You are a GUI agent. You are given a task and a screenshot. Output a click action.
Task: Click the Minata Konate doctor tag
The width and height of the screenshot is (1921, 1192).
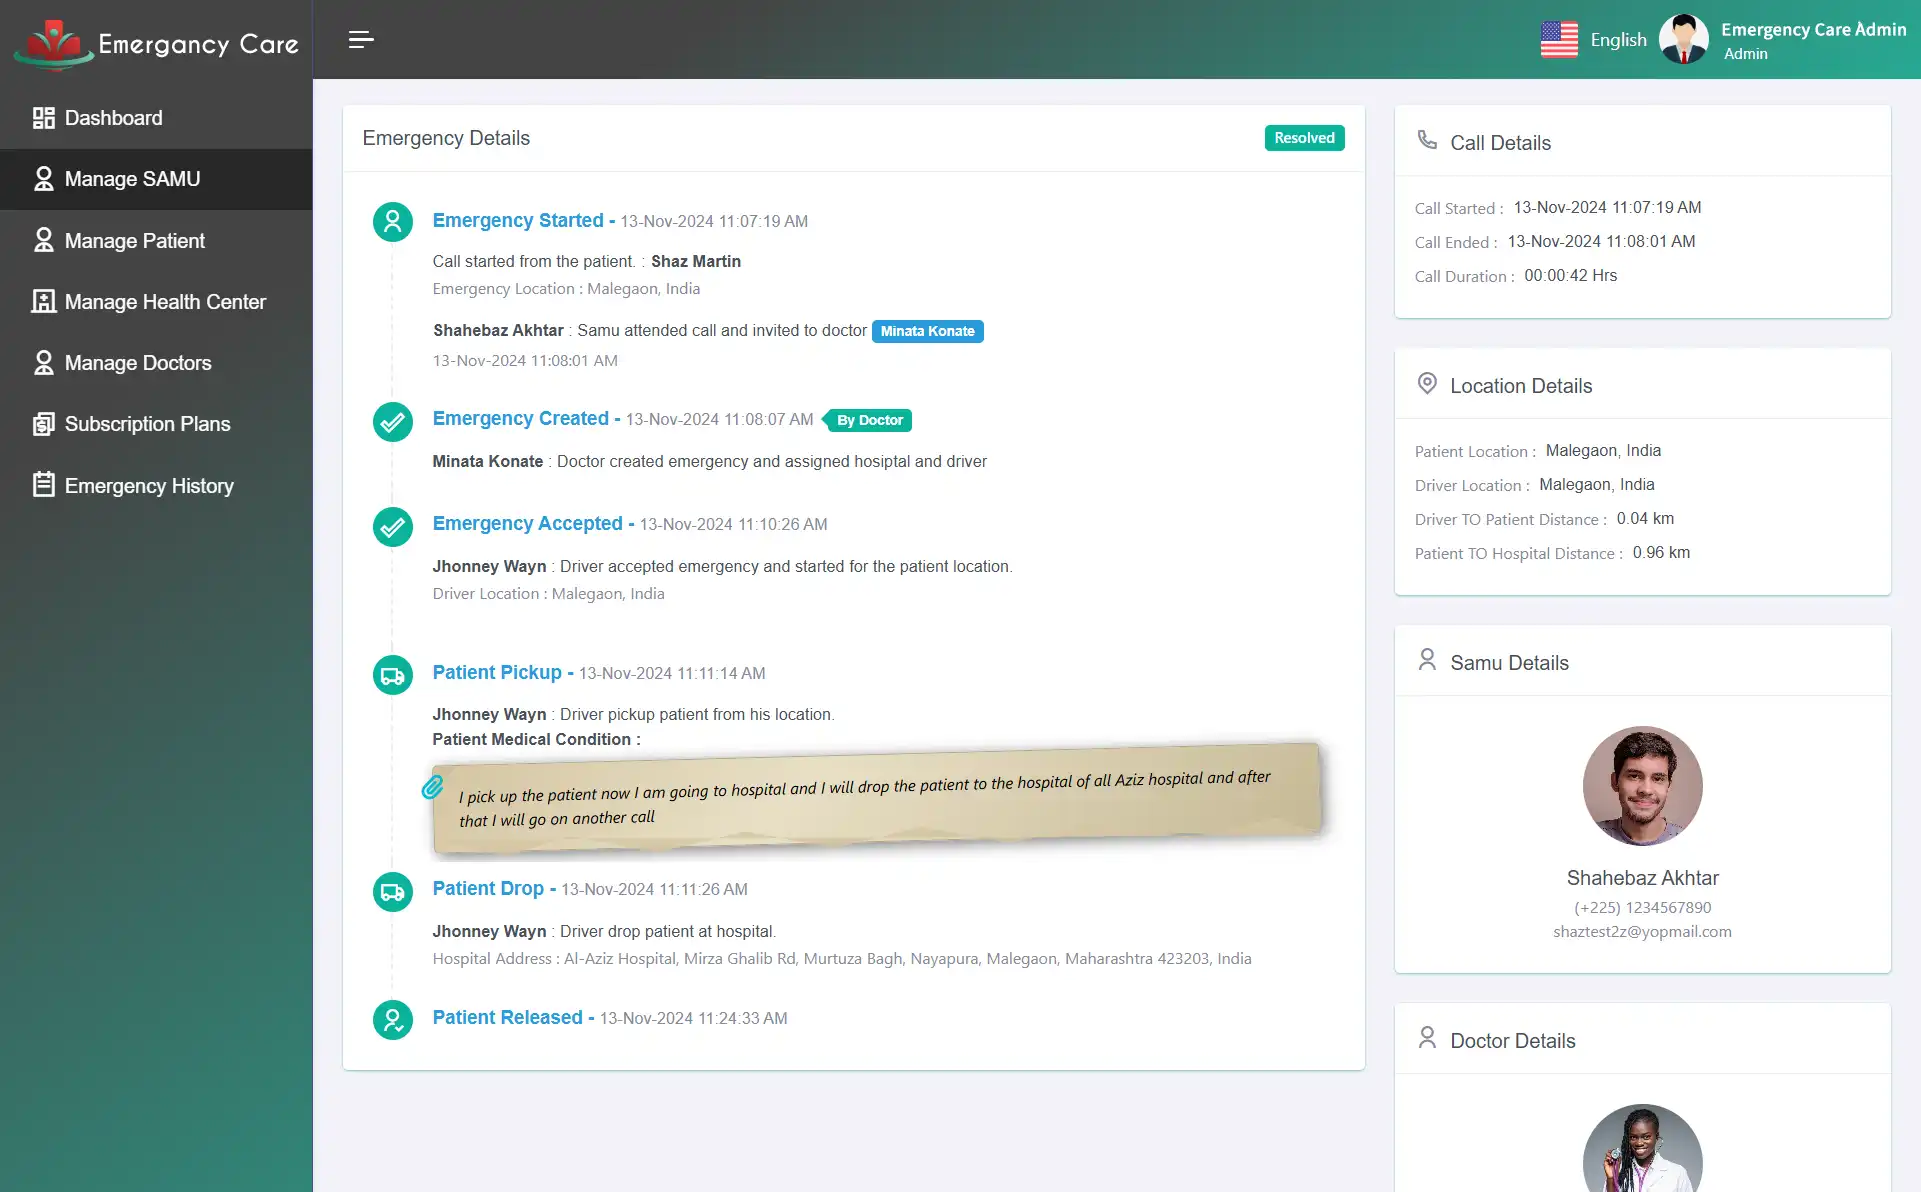[x=927, y=330]
